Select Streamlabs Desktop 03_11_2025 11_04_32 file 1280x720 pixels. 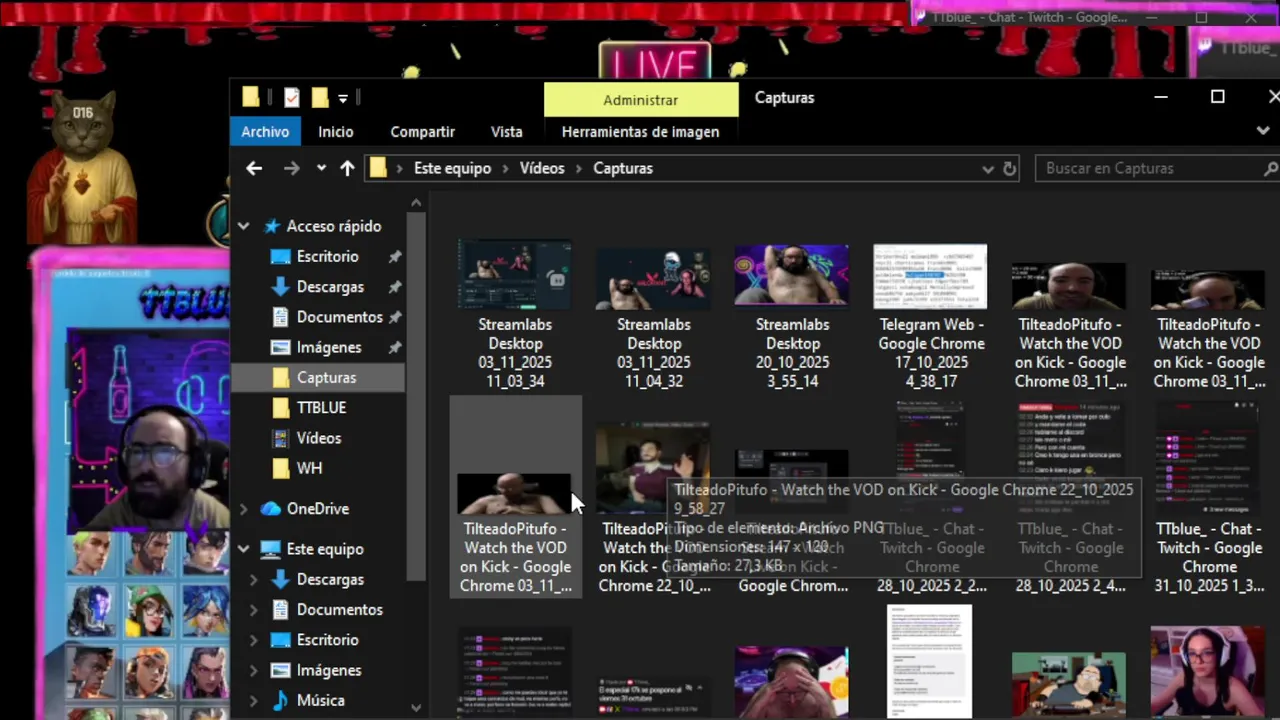pos(654,316)
